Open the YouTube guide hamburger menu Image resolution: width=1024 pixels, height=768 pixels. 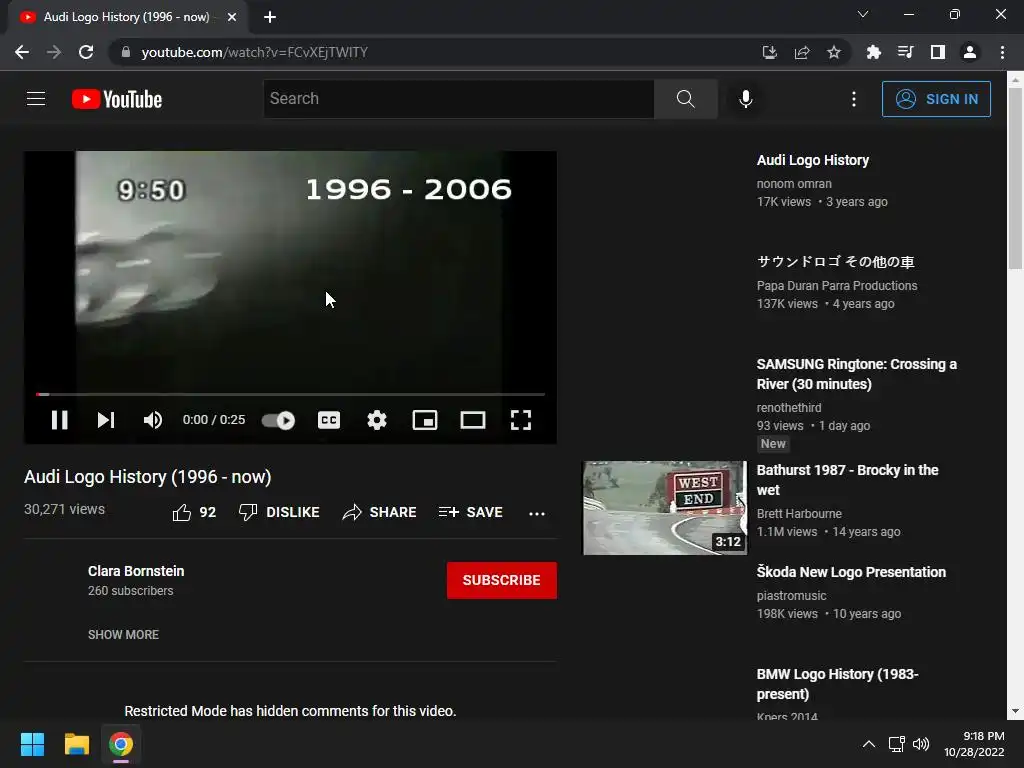point(36,99)
